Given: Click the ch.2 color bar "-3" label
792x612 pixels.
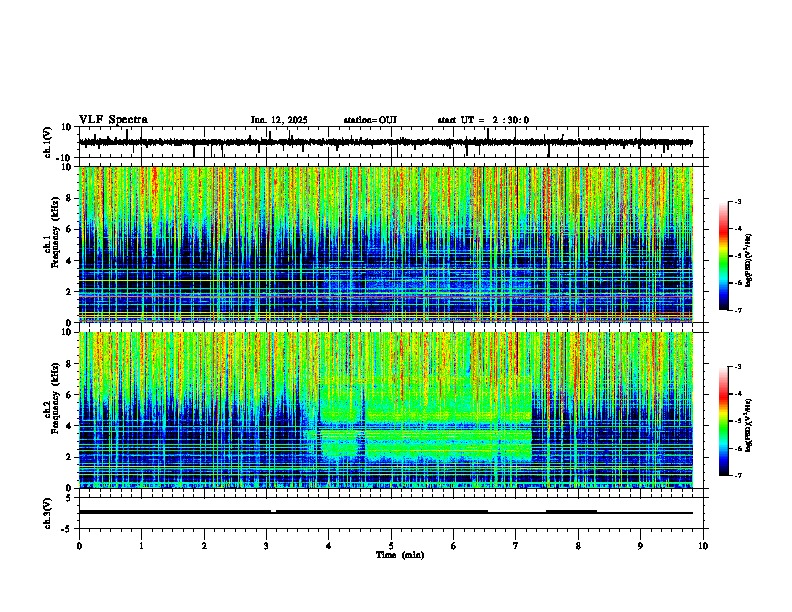Looking at the screenshot, I should 737,367.
